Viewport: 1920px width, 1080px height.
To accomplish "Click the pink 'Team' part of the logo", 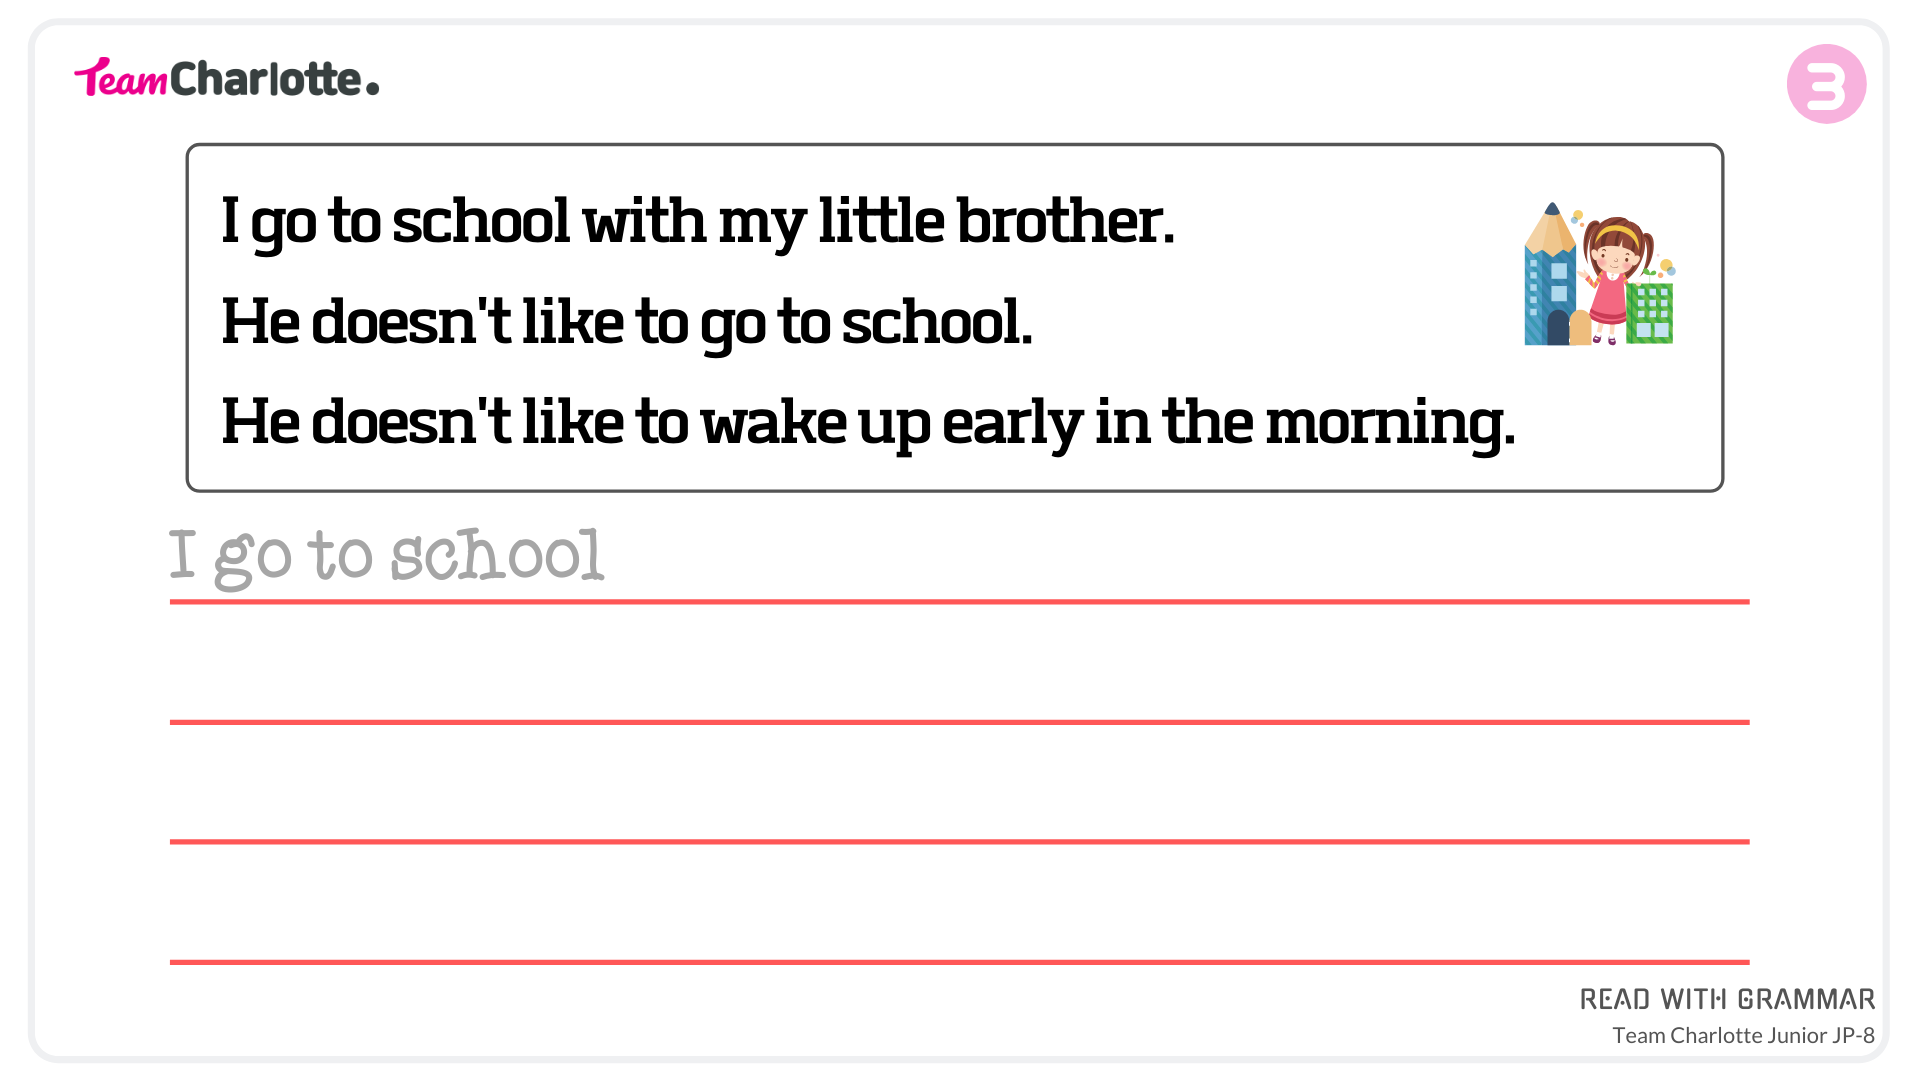I will tap(121, 77).
